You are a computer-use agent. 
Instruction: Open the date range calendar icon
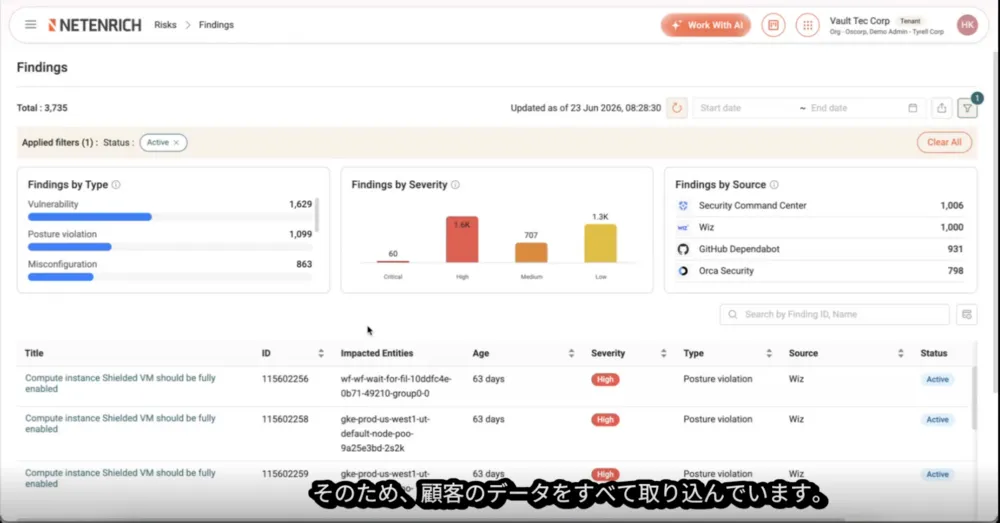913,108
